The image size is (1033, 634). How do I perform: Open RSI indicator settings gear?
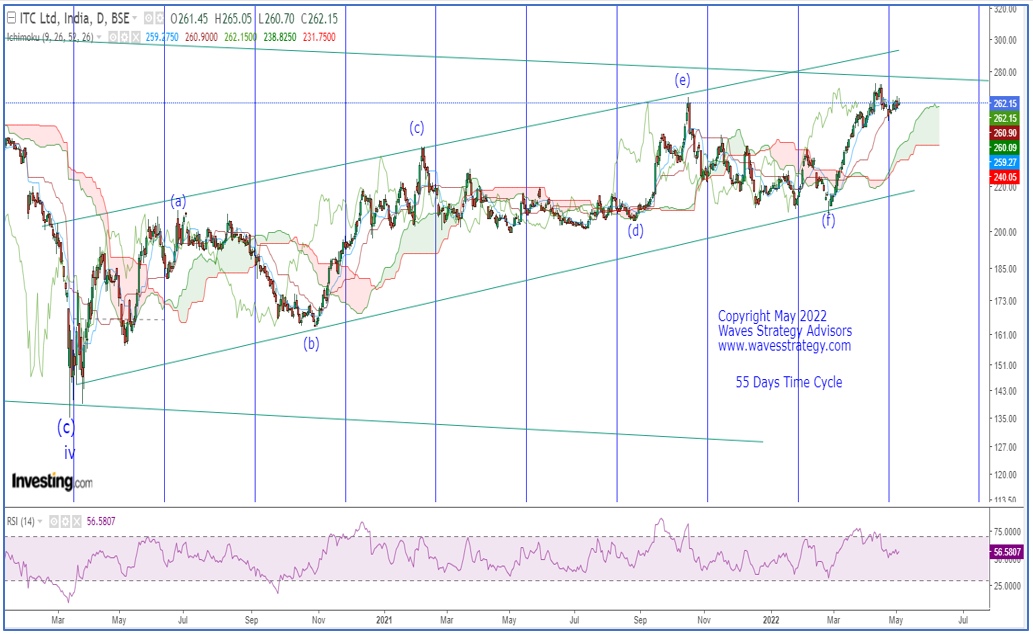tap(65, 521)
